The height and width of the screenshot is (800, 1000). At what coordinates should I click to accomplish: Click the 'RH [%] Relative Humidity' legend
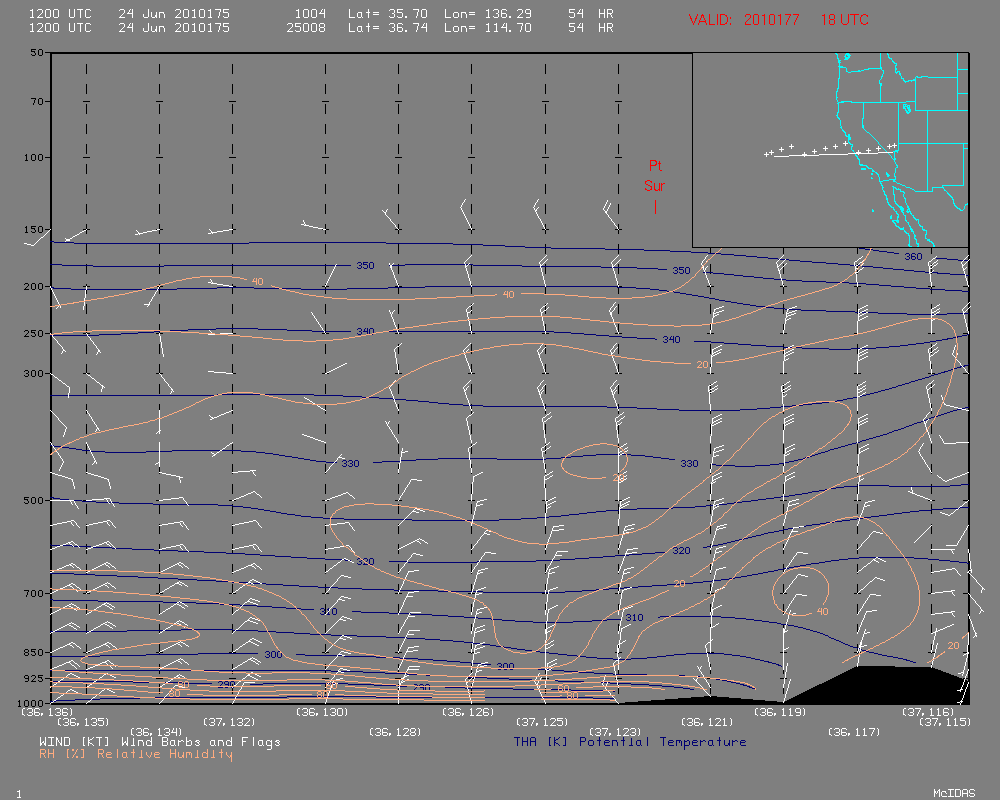click(x=136, y=754)
